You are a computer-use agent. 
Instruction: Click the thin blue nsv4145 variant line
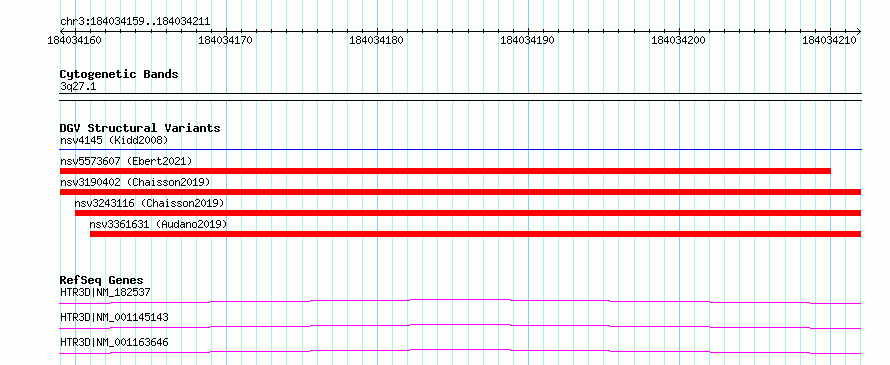(x=460, y=150)
